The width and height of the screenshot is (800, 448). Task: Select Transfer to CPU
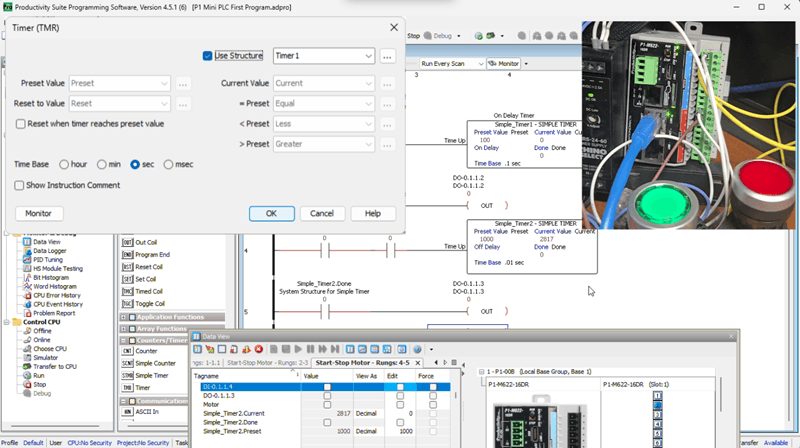(x=55, y=366)
